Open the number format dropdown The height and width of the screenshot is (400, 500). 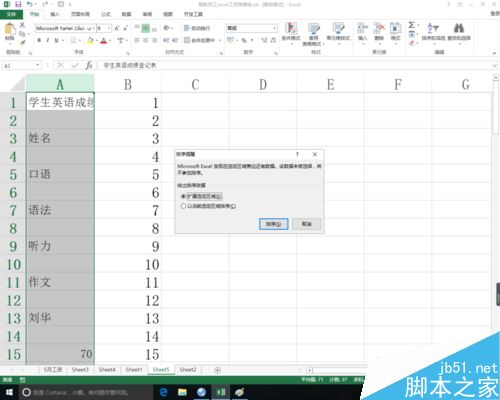point(274,28)
